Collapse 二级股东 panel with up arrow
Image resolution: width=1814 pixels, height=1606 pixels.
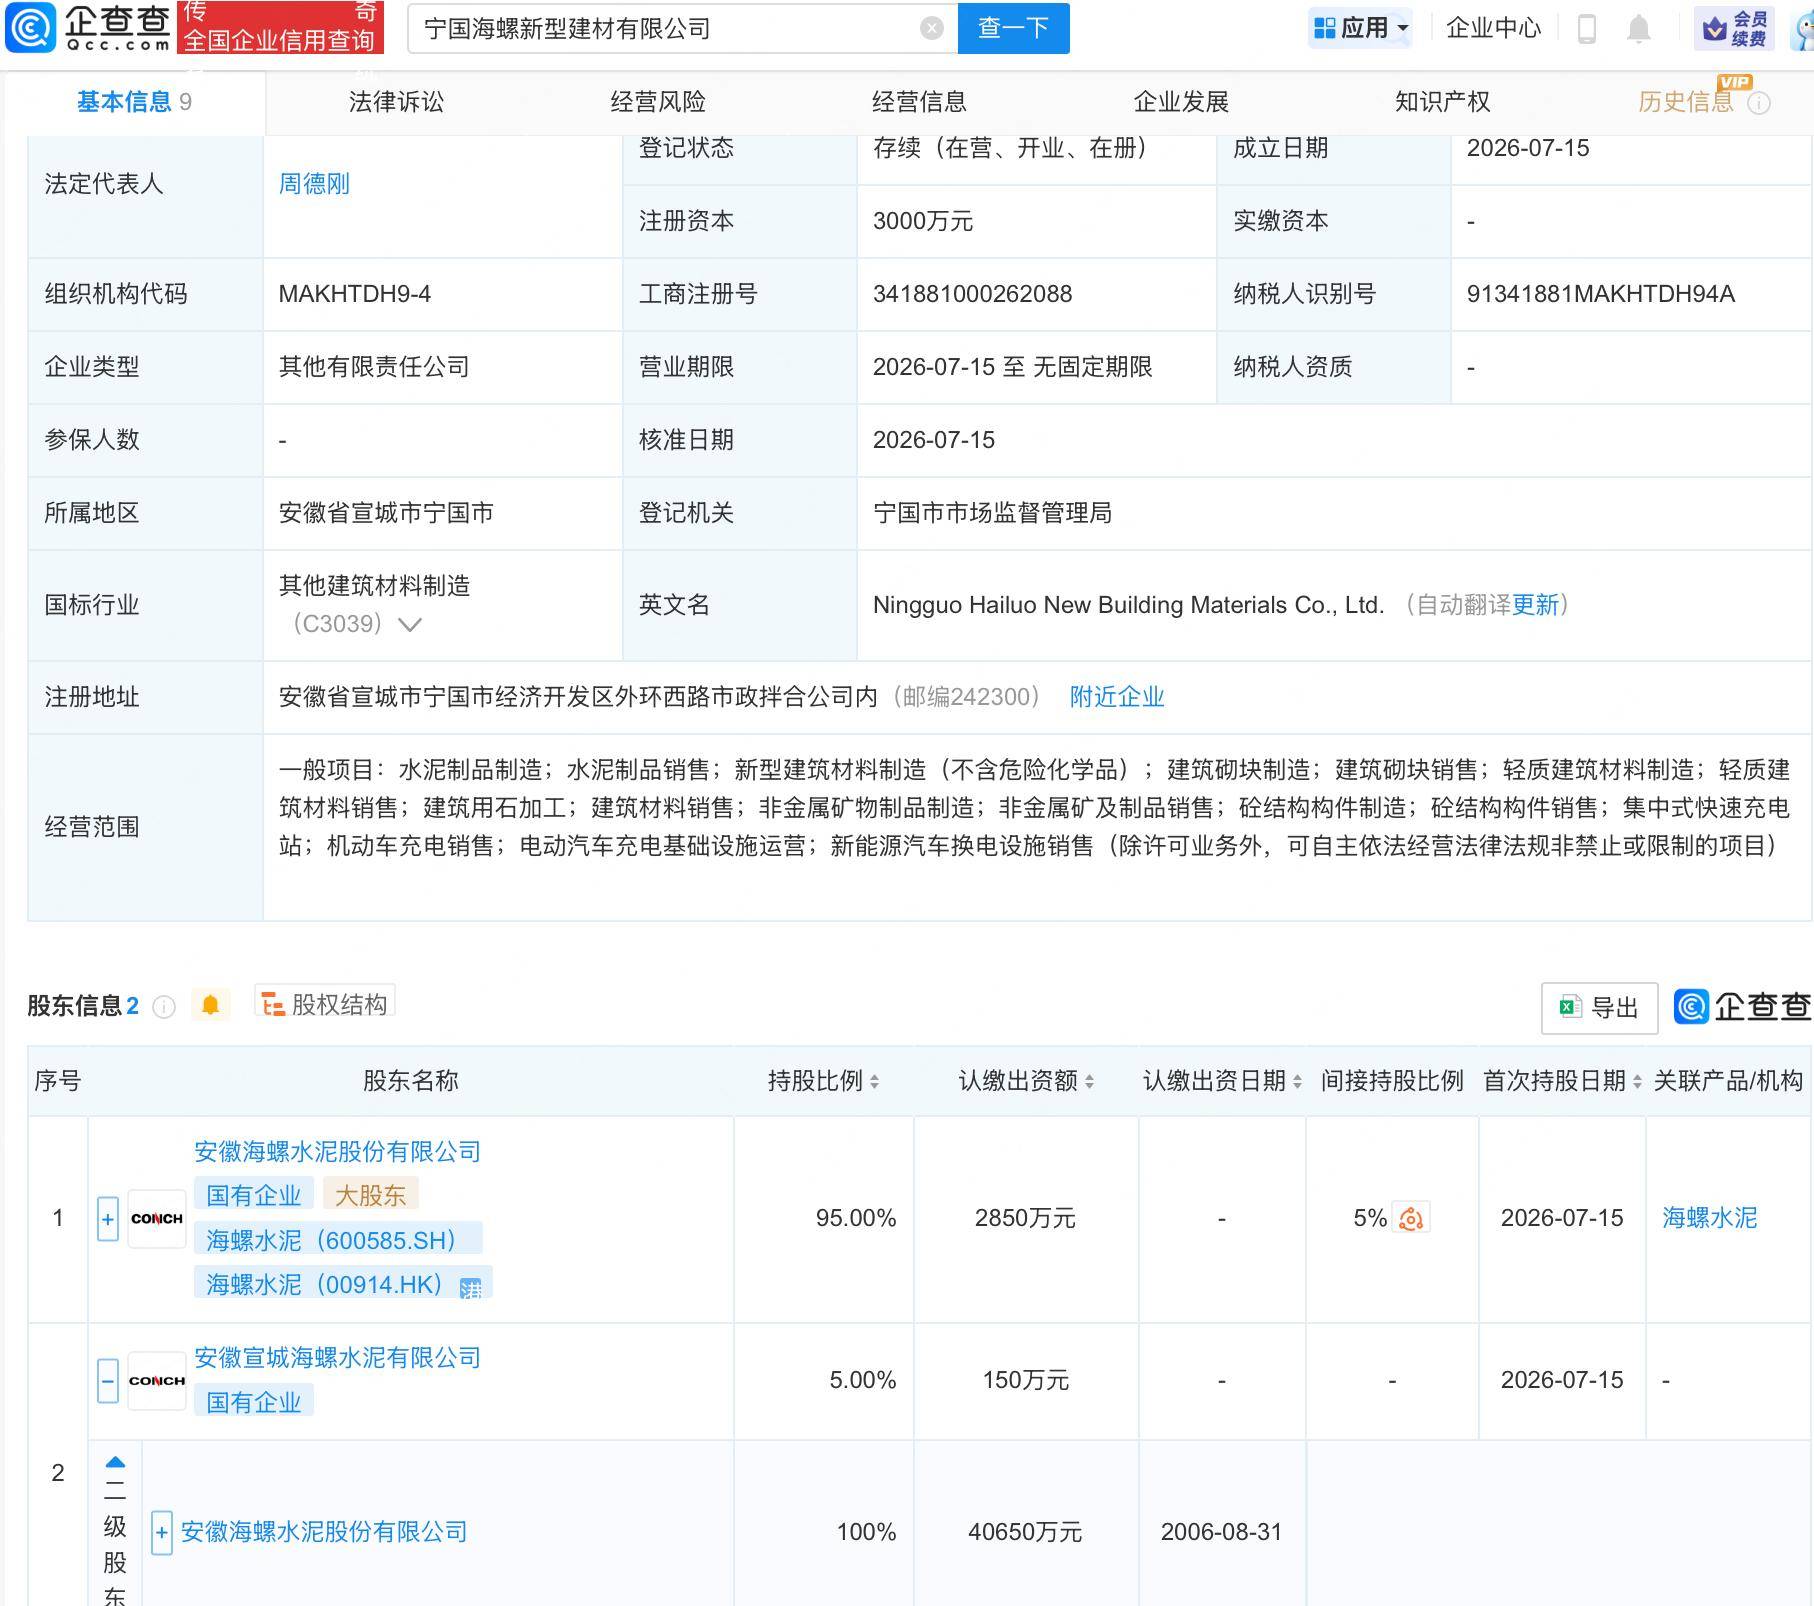[115, 1463]
